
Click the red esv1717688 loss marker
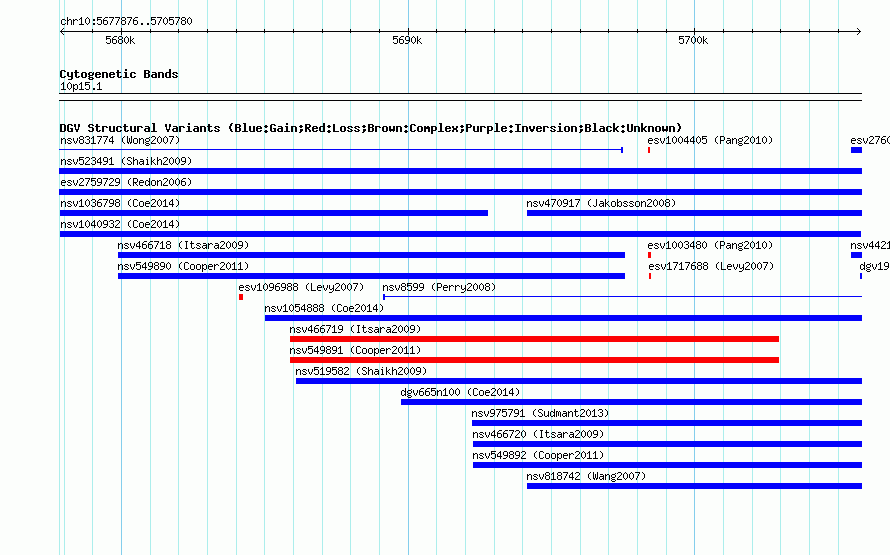click(650, 276)
